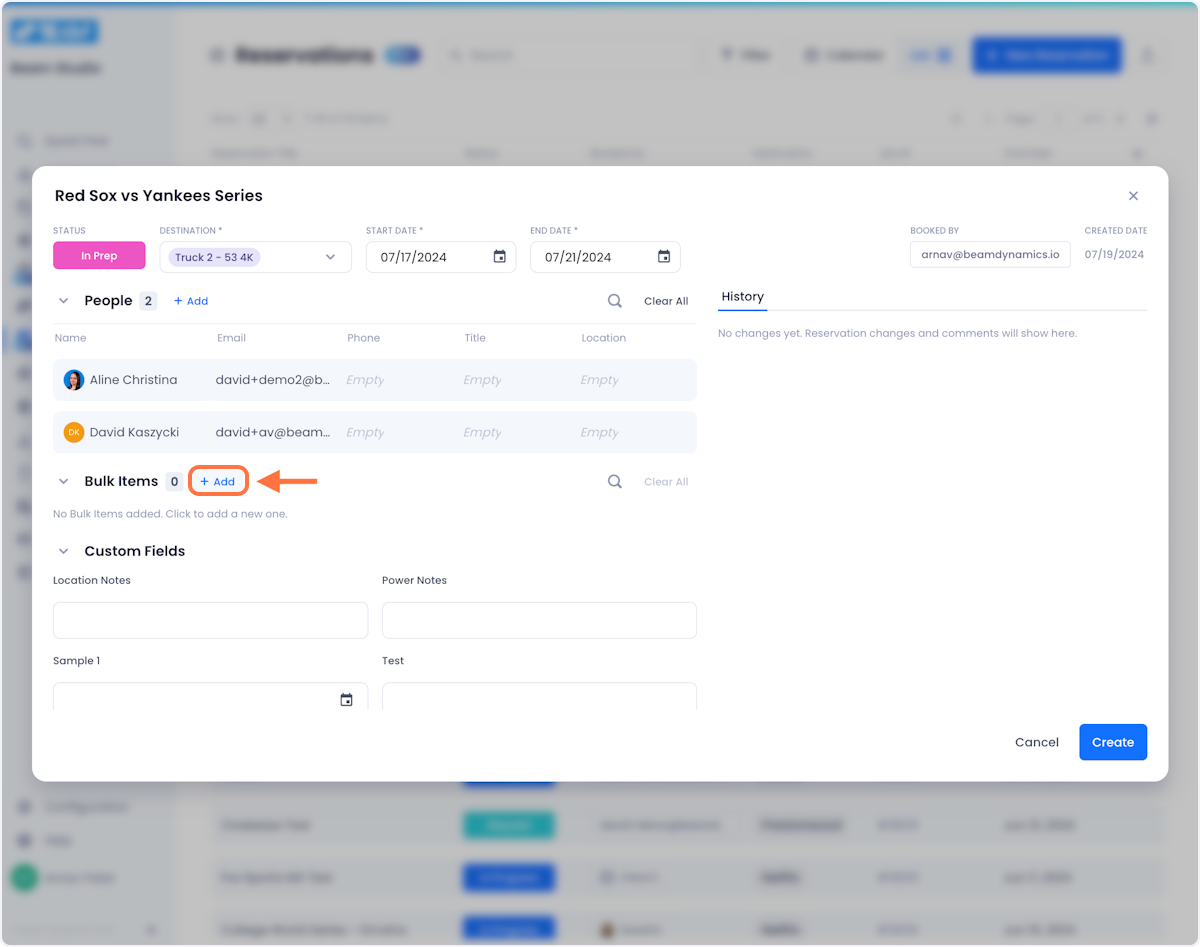
Task: Click the Power Notes input field
Action: (x=539, y=620)
